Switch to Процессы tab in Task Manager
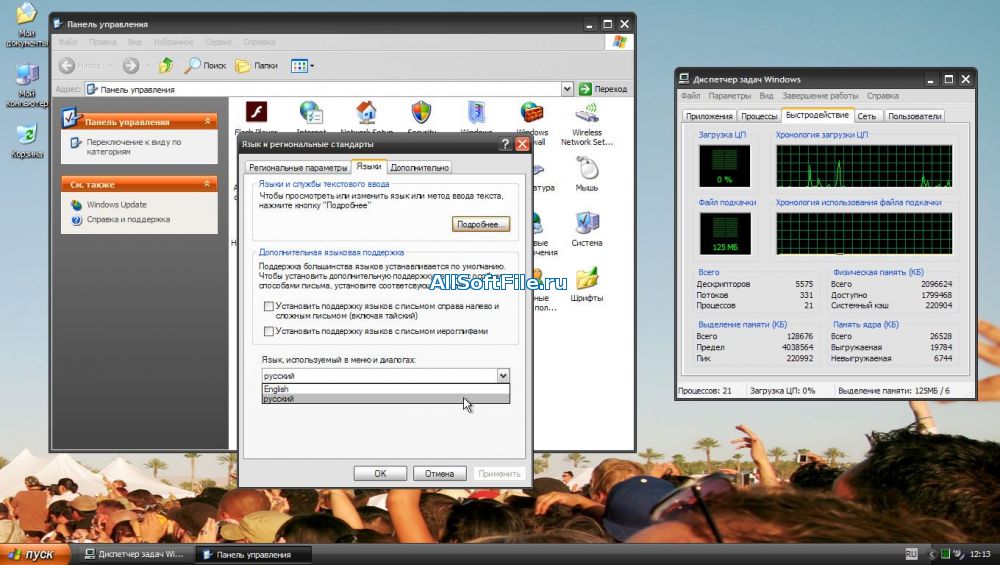The height and width of the screenshot is (565, 1000). 759,116
